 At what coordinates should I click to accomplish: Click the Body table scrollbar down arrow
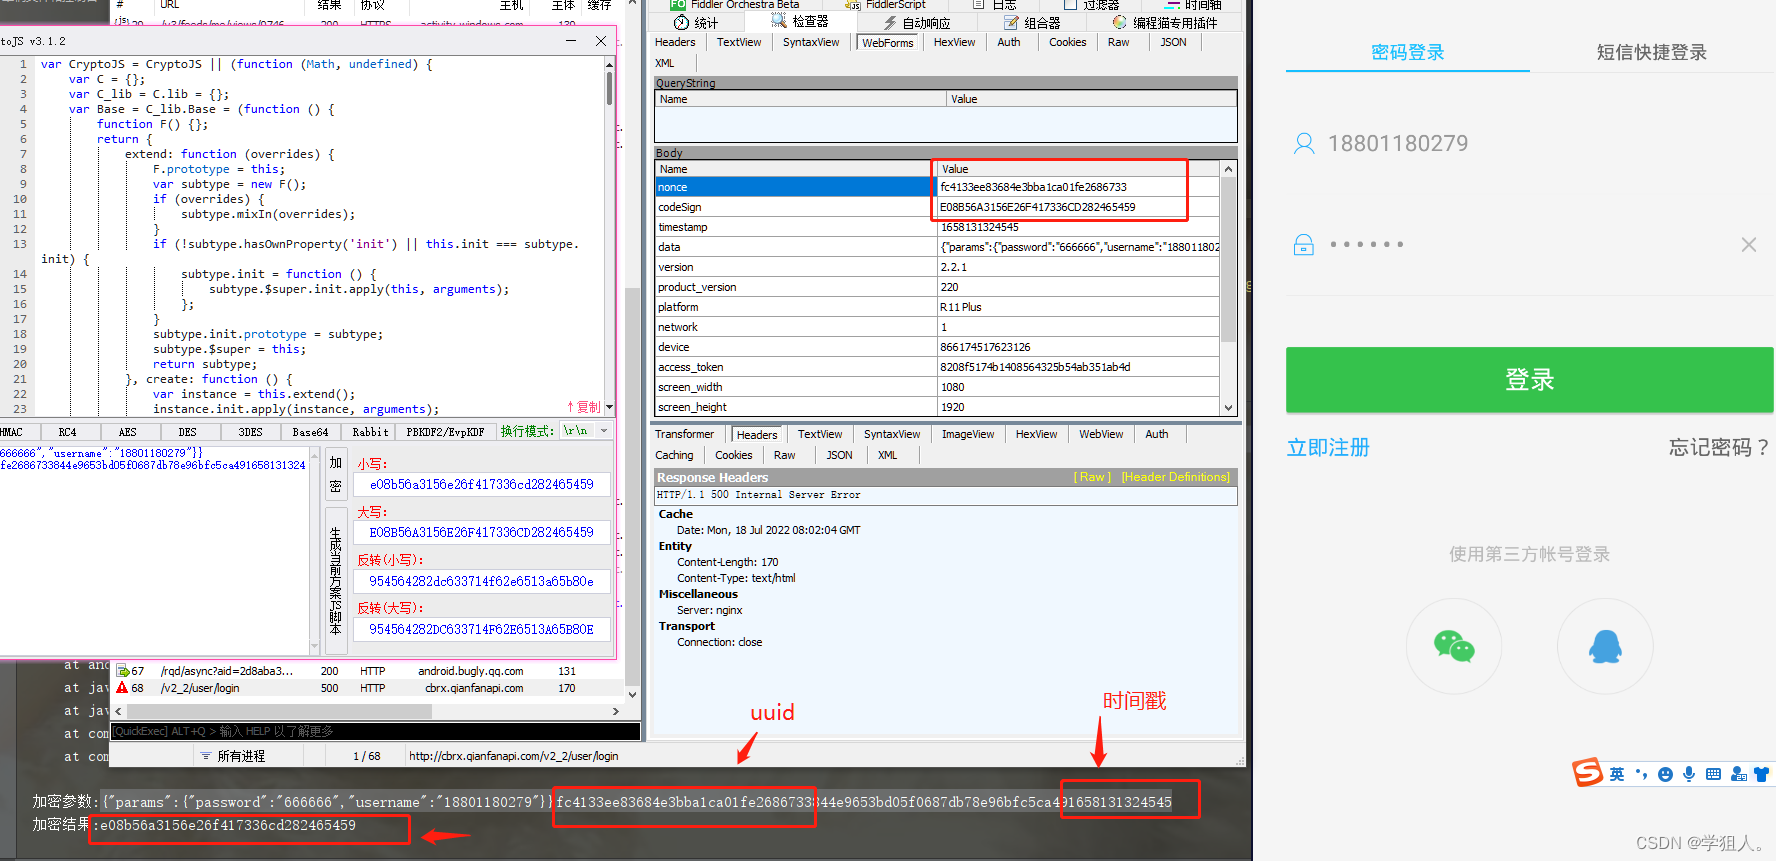[x=1228, y=407]
